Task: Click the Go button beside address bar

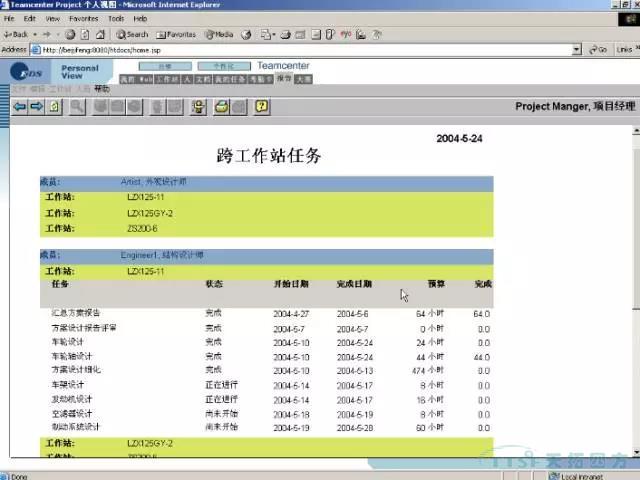Action: coord(602,49)
